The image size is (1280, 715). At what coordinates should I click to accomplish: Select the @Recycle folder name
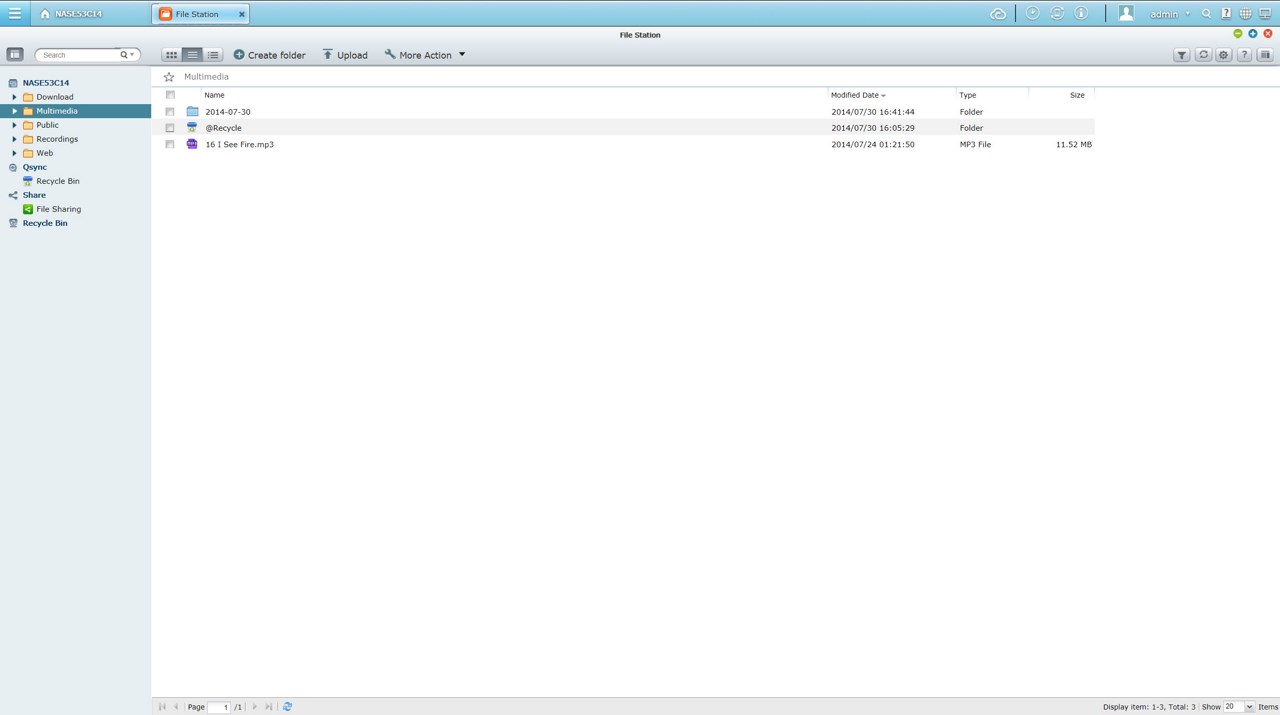coord(223,128)
